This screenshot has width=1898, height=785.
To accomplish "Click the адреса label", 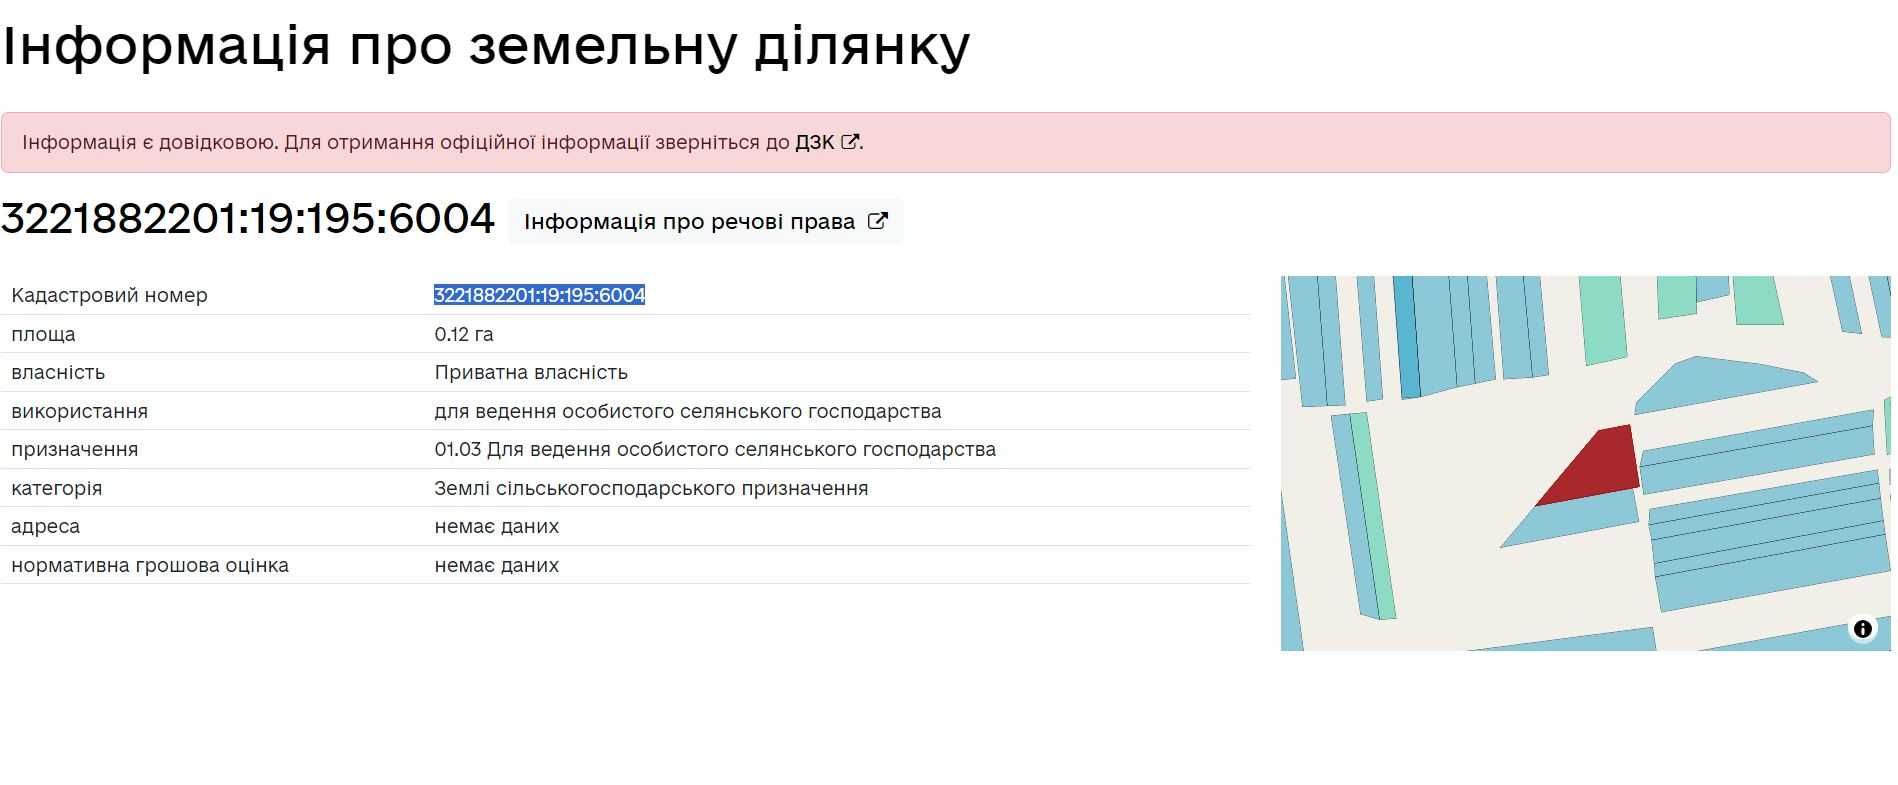I will pos(45,526).
